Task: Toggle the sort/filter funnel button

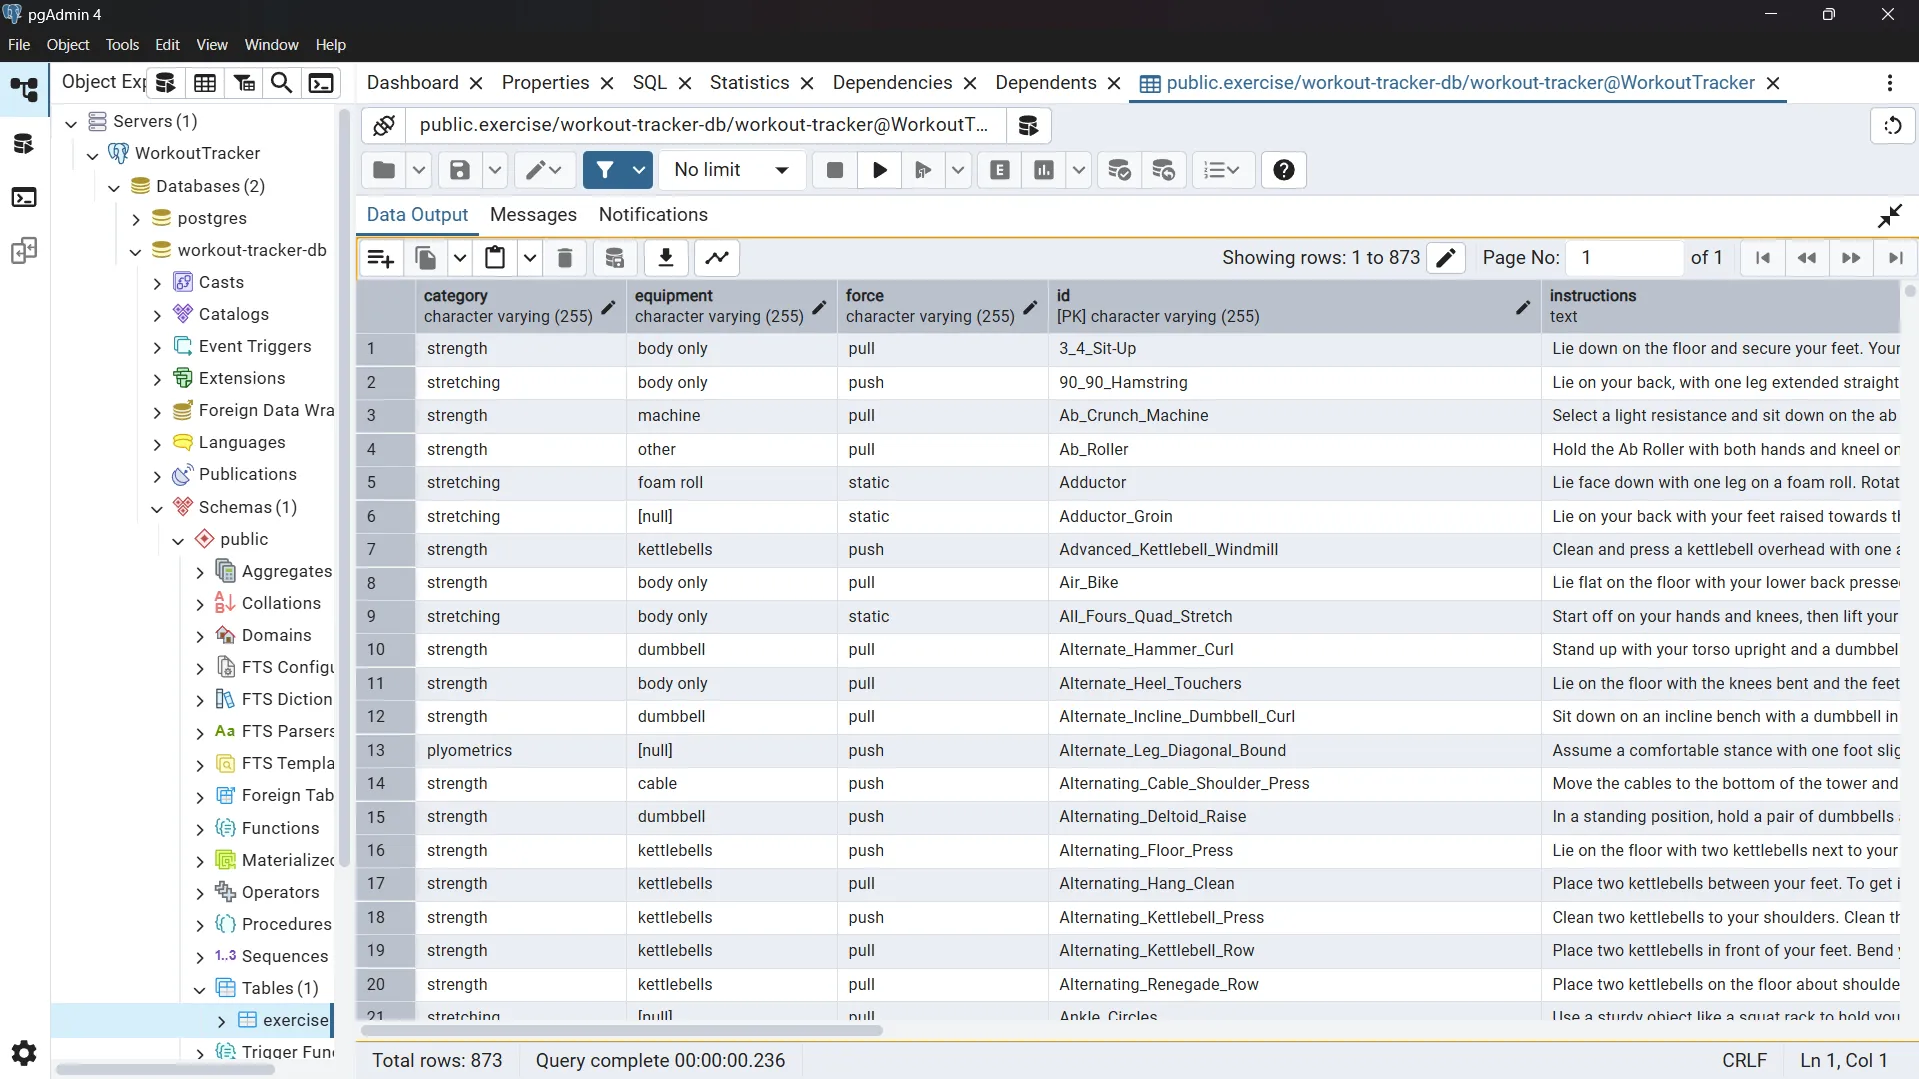Action: click(605, 170)
